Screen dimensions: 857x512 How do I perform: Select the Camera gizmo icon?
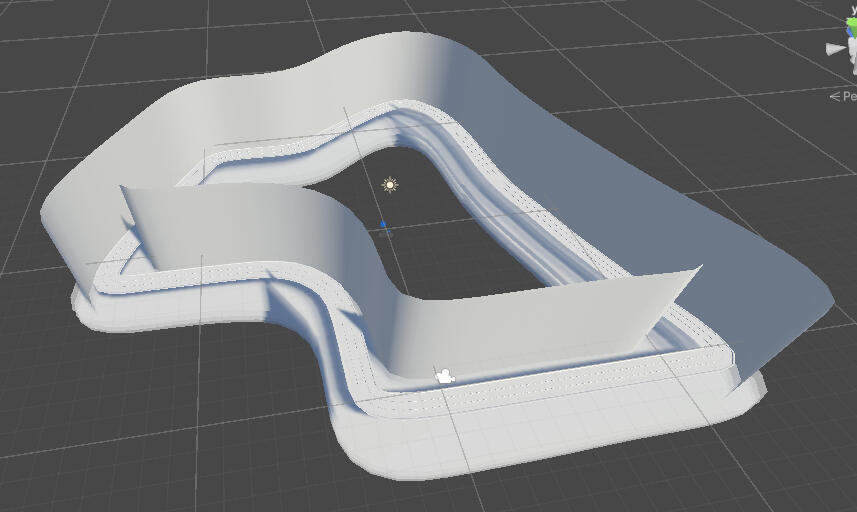click(446, 376)
